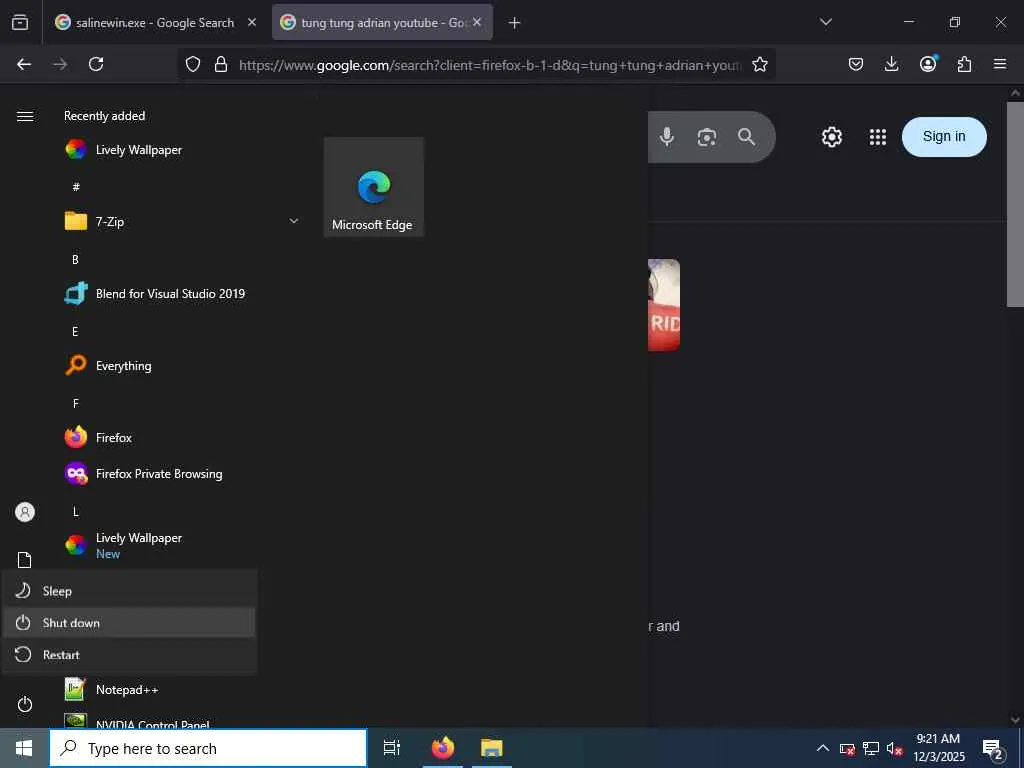
Task: Choose Shut down from the power menu
Action: [129, 623]
